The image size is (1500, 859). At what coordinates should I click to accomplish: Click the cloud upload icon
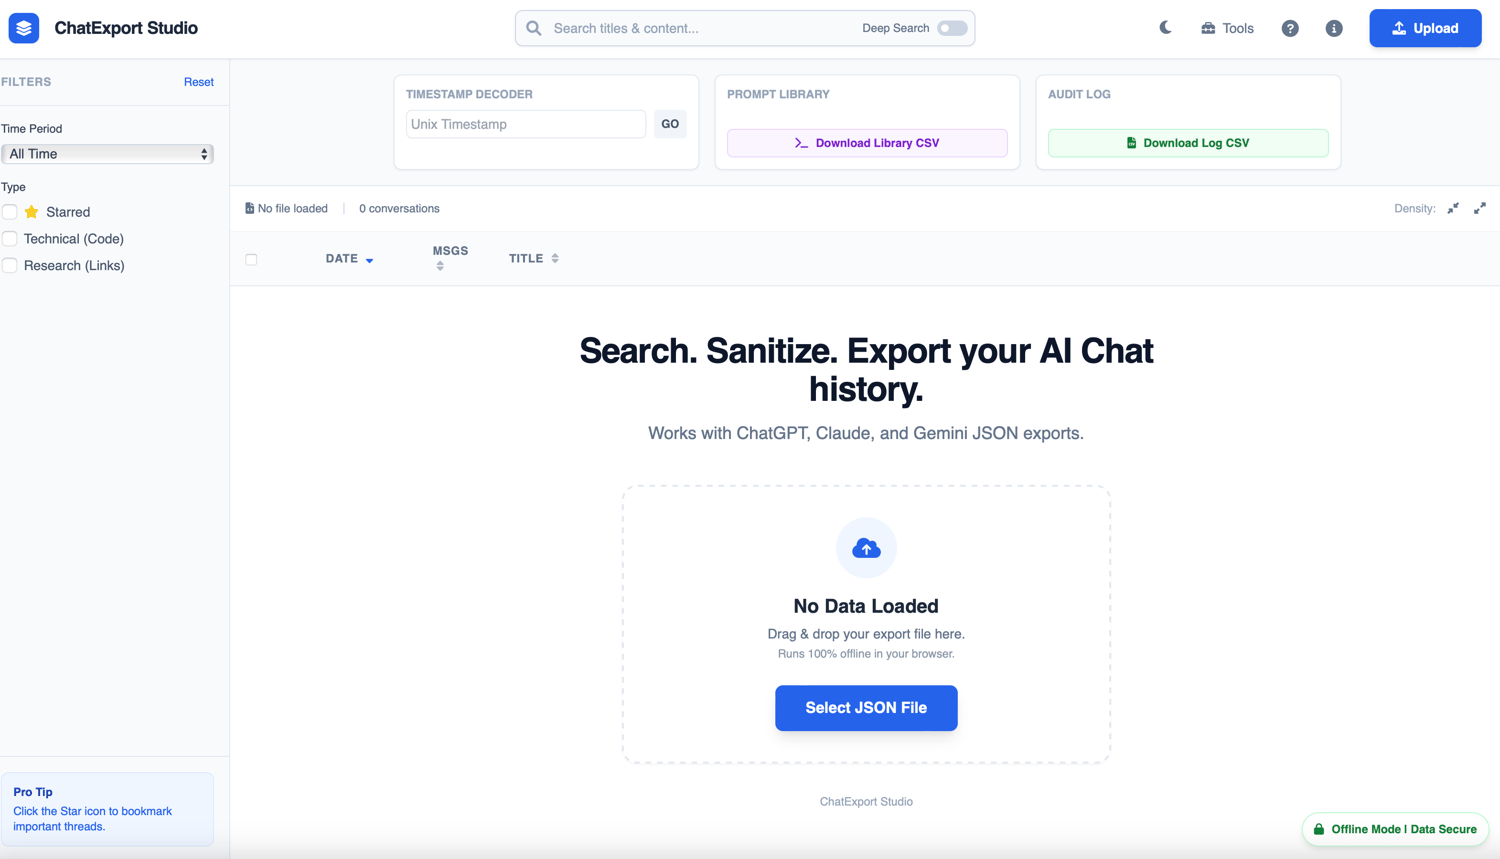[866, 548]
